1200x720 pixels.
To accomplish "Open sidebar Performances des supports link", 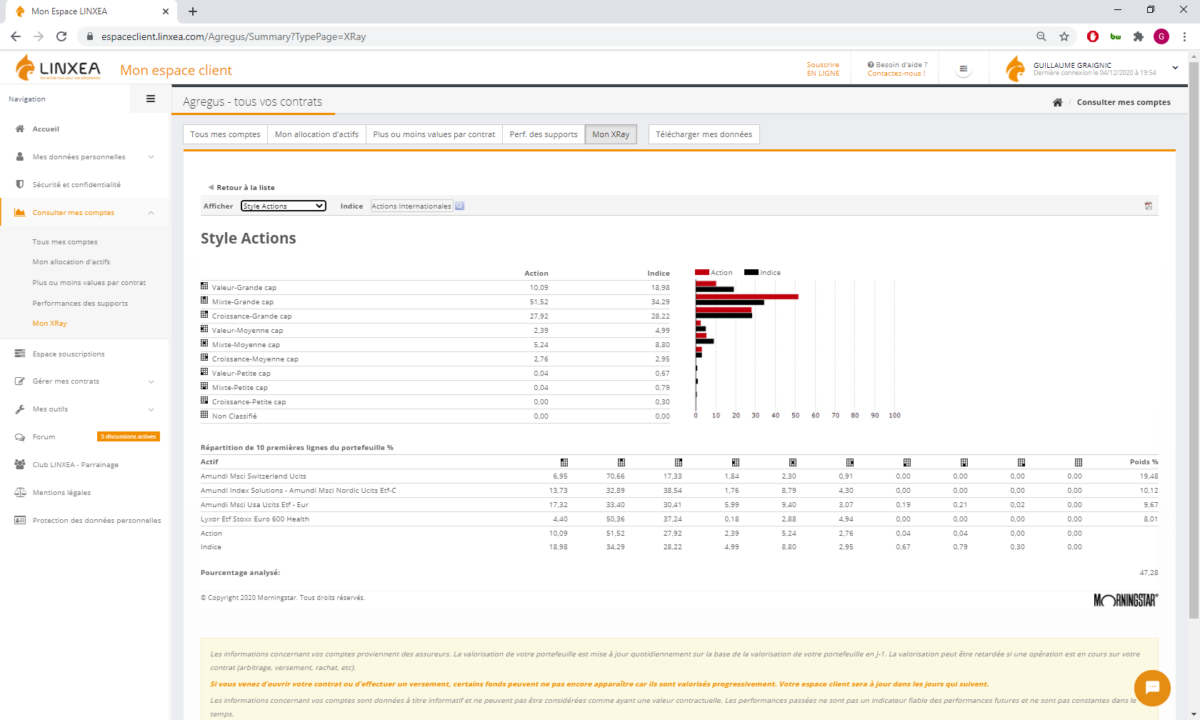I will pos(80,303).
